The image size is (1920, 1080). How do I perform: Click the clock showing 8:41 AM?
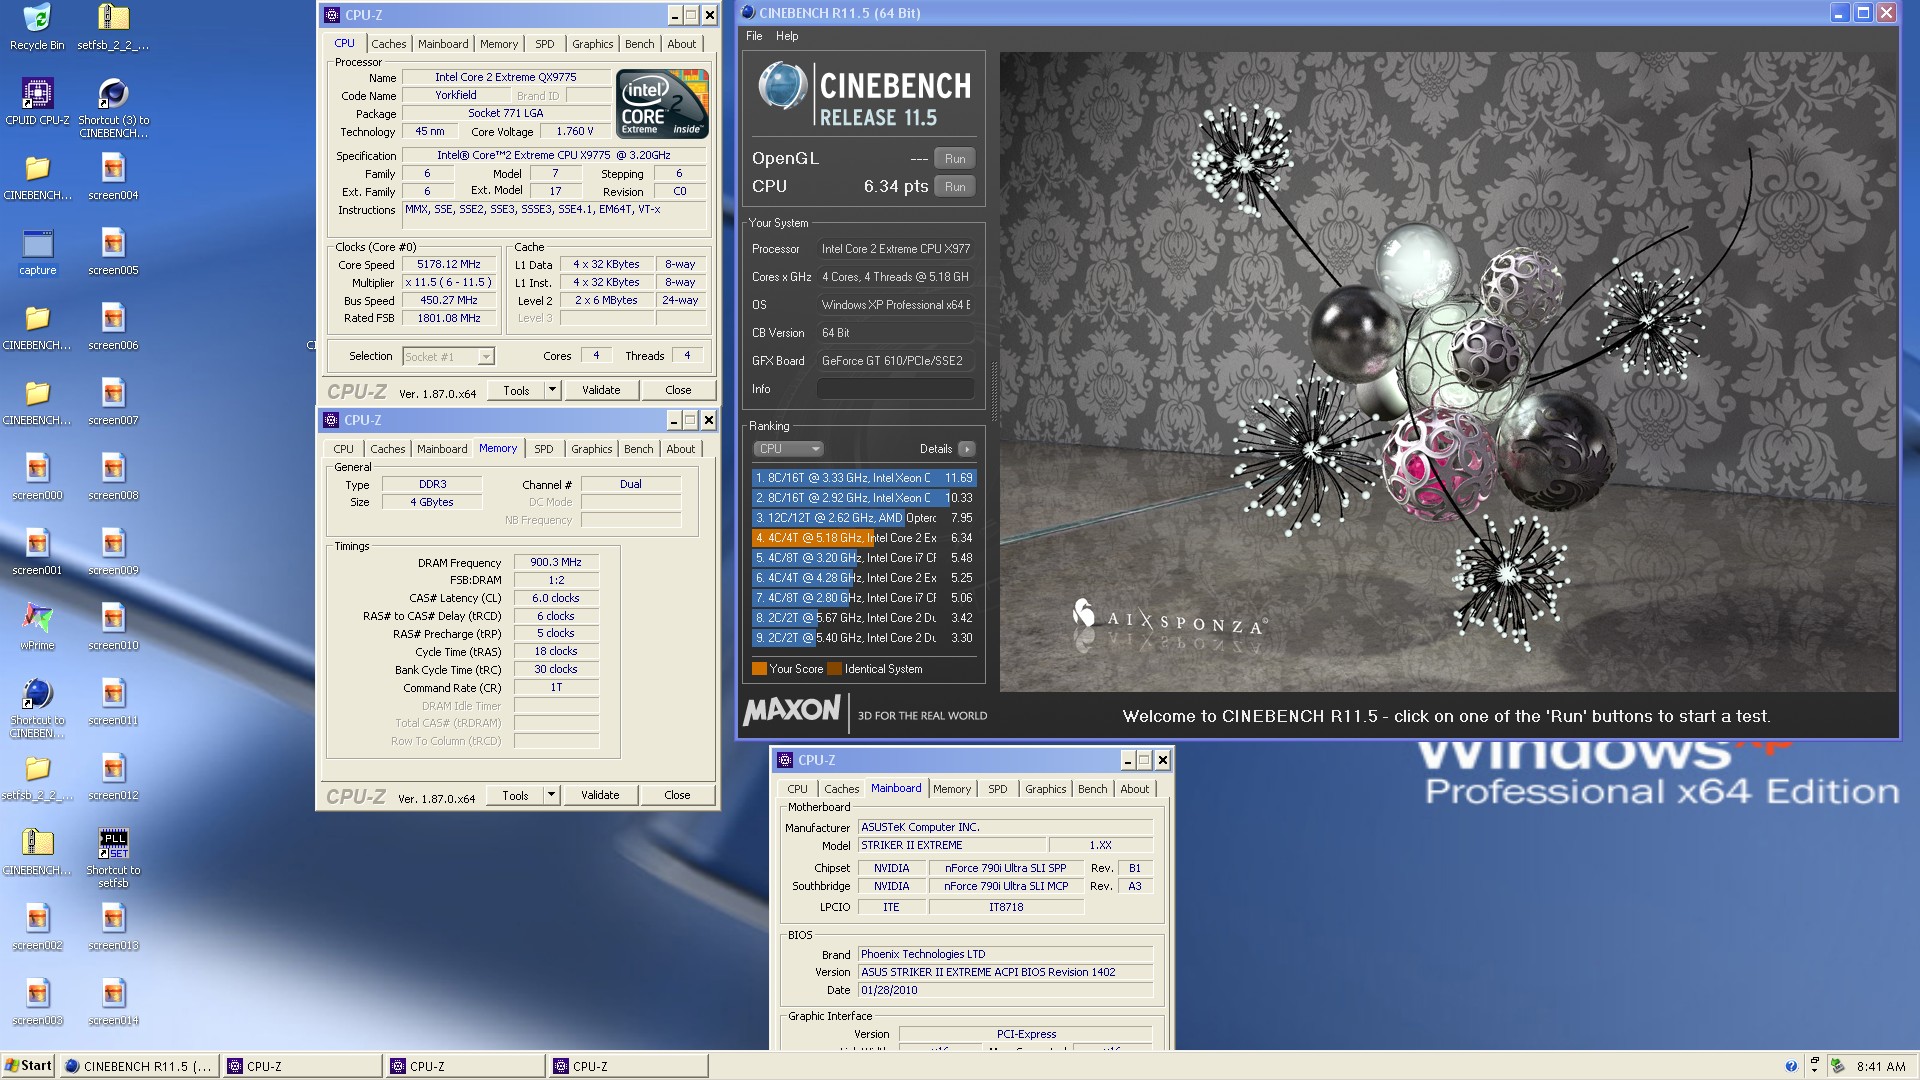1881,1067
